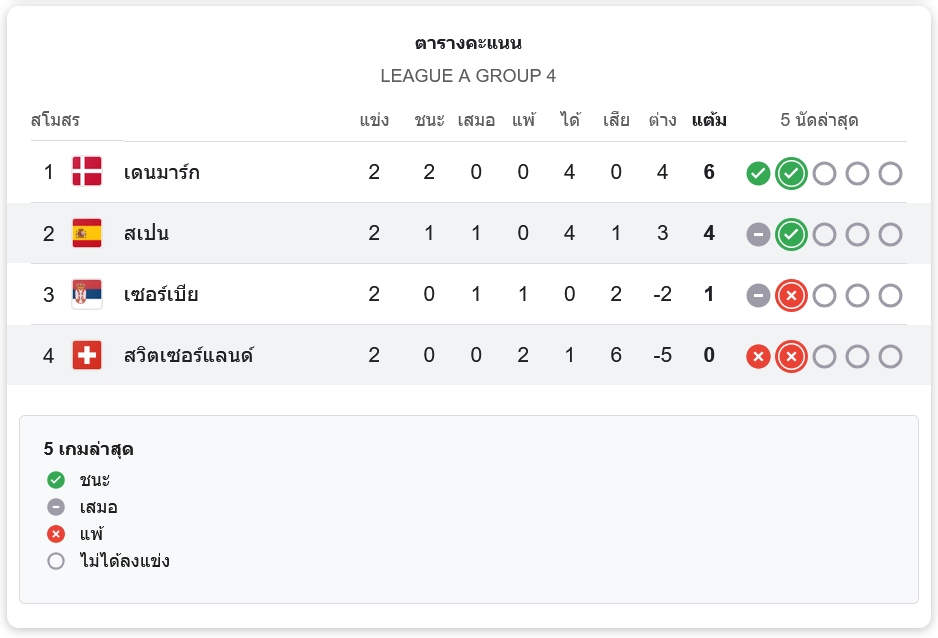Click Denmark's first green win icon

[758, 173]
